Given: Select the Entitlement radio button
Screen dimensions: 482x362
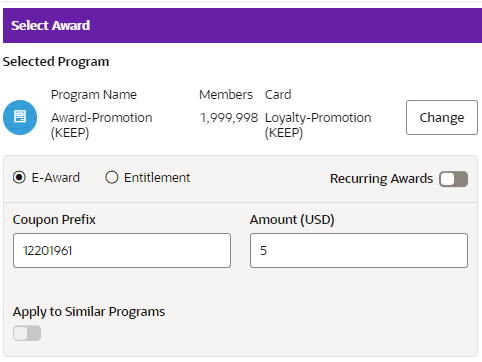Looking at the screenshot, I should [x=112, y=177].
